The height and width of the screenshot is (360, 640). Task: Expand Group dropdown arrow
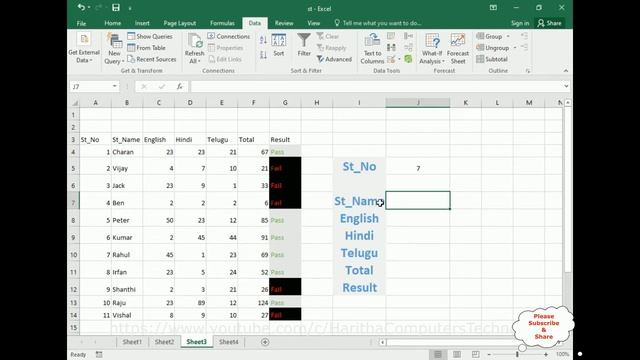pos(508,36)
